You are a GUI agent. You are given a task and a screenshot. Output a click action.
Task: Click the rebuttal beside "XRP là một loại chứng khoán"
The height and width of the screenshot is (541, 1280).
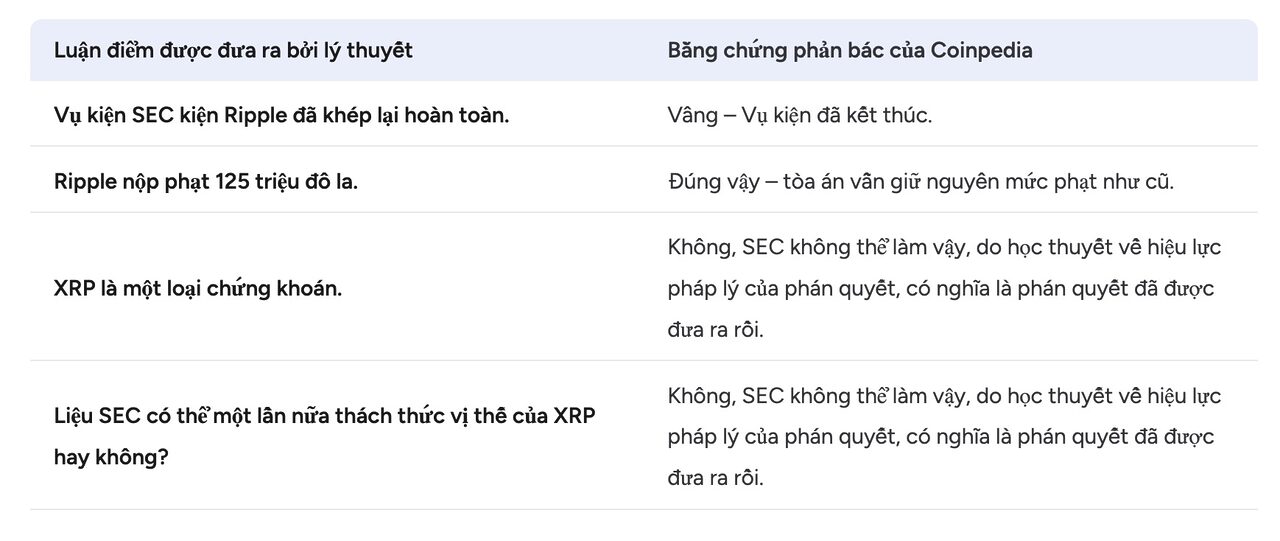pyautogui.click(x=944, y=288)
